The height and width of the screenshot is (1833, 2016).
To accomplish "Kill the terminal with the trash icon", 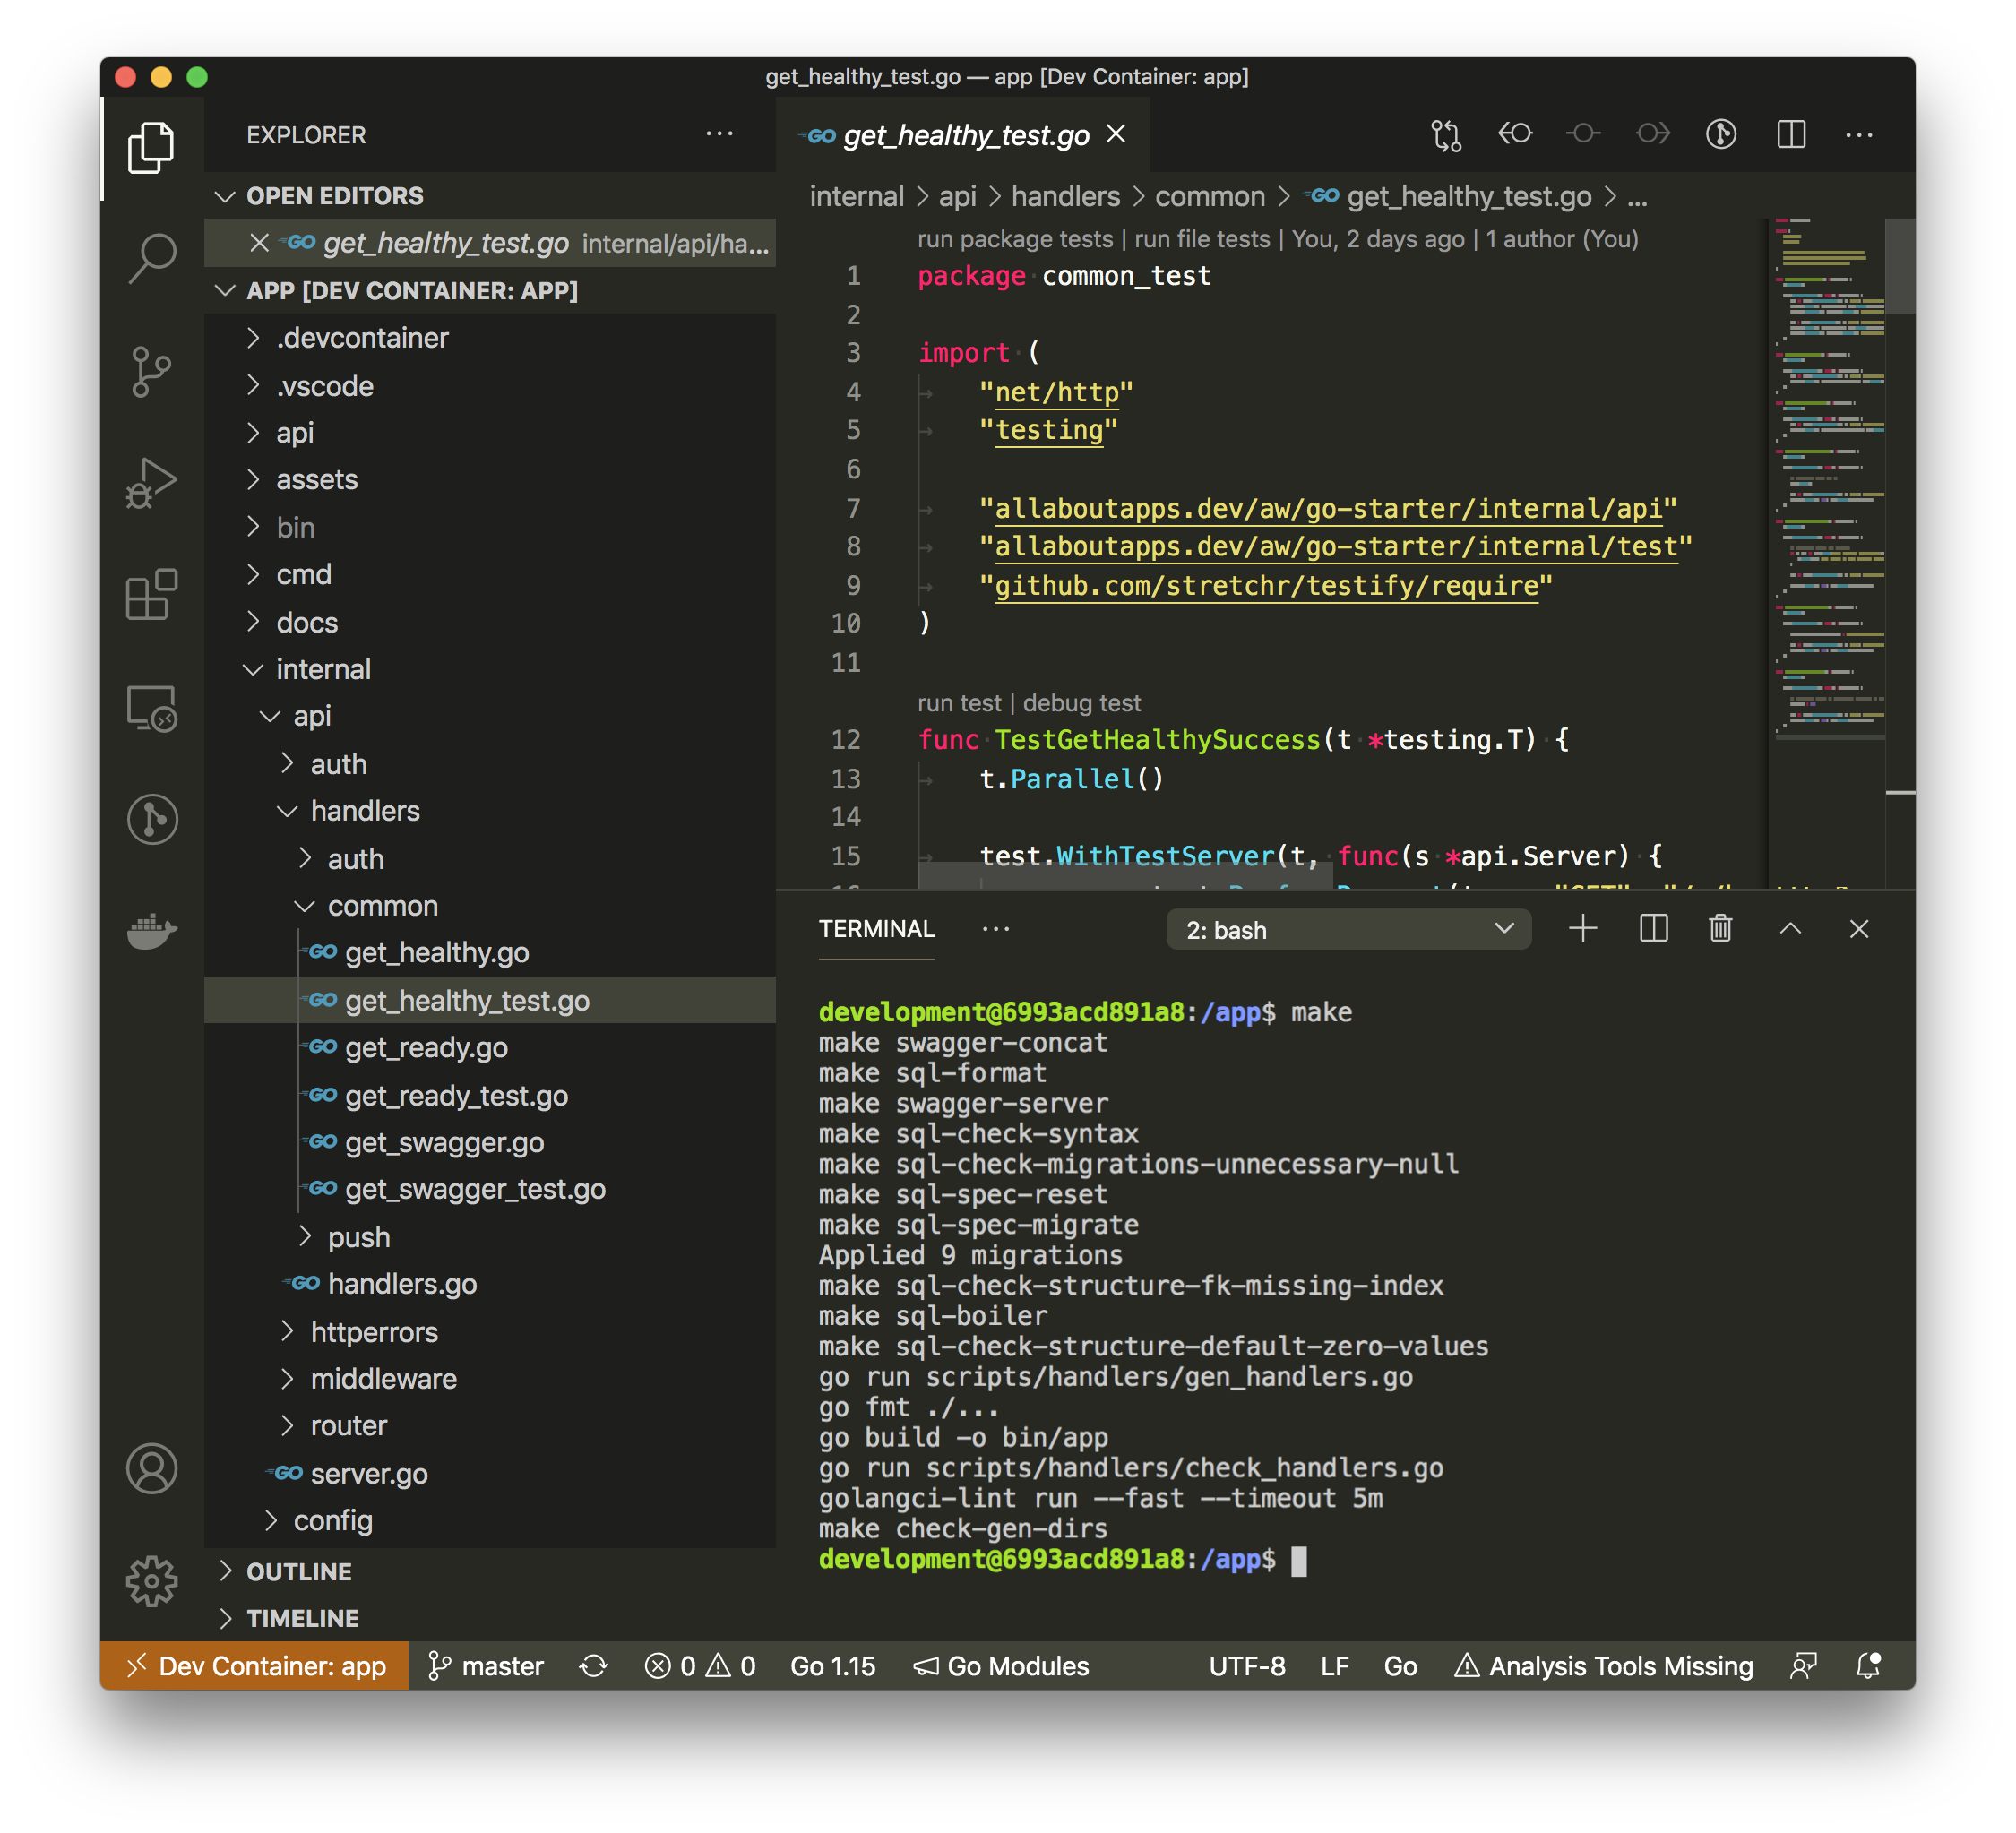I will 1721,928.
